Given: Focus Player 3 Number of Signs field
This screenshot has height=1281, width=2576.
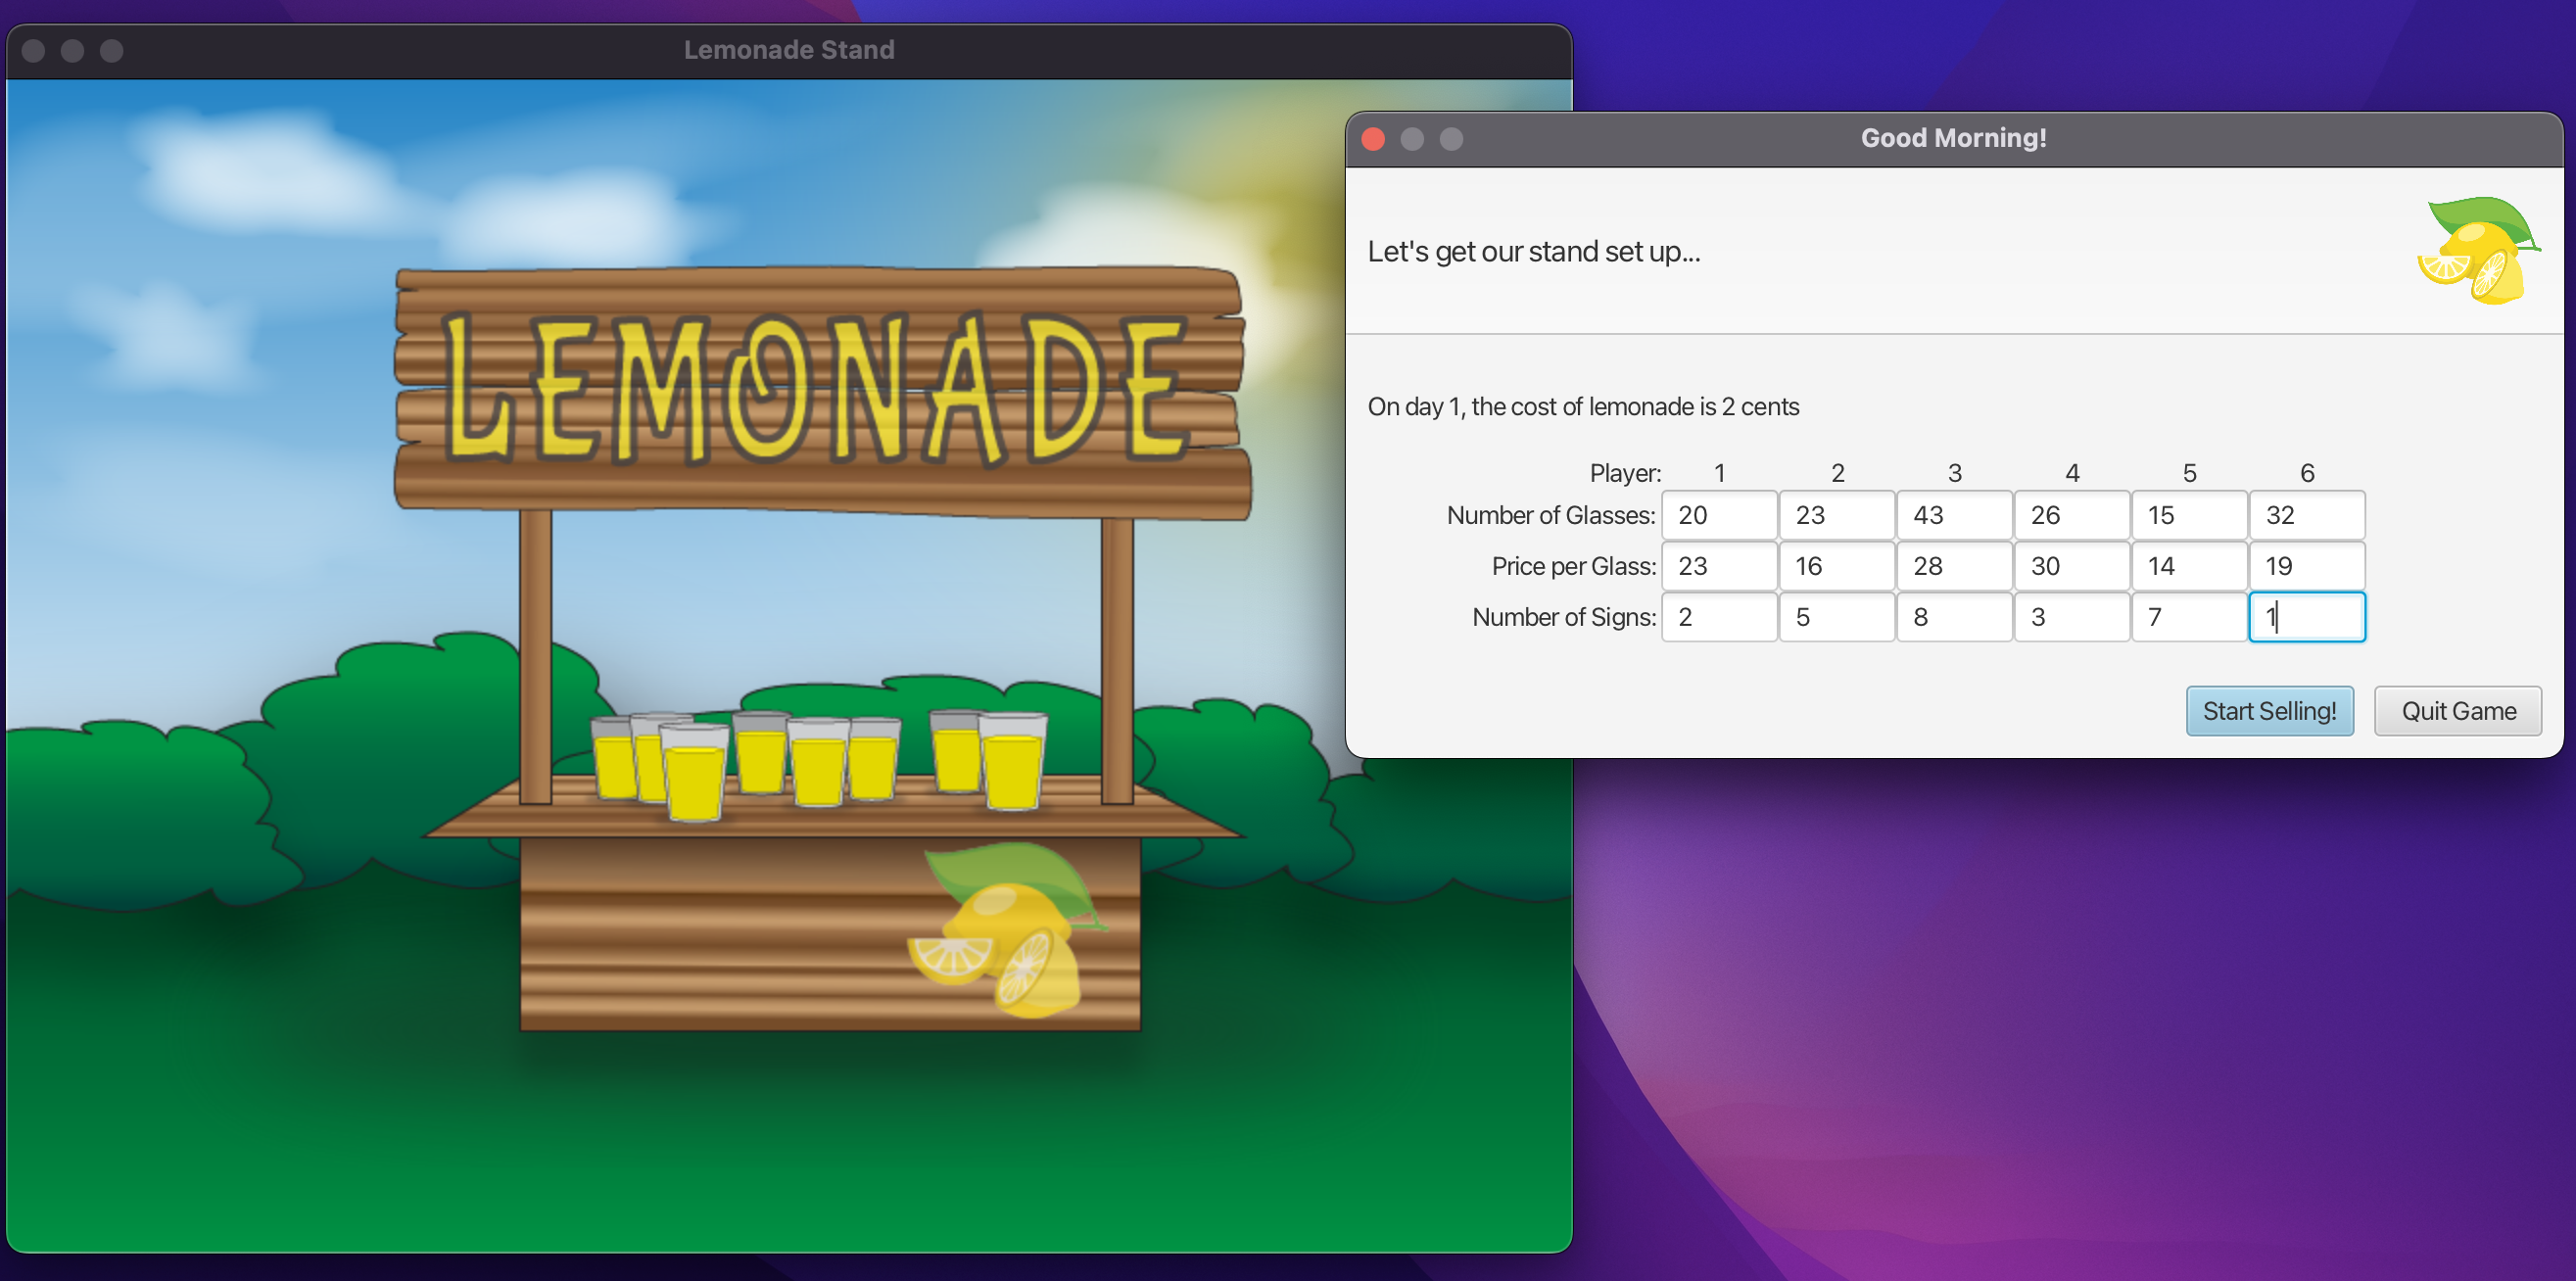Looking at the screenshot, I should click(x=1954, y=617).
